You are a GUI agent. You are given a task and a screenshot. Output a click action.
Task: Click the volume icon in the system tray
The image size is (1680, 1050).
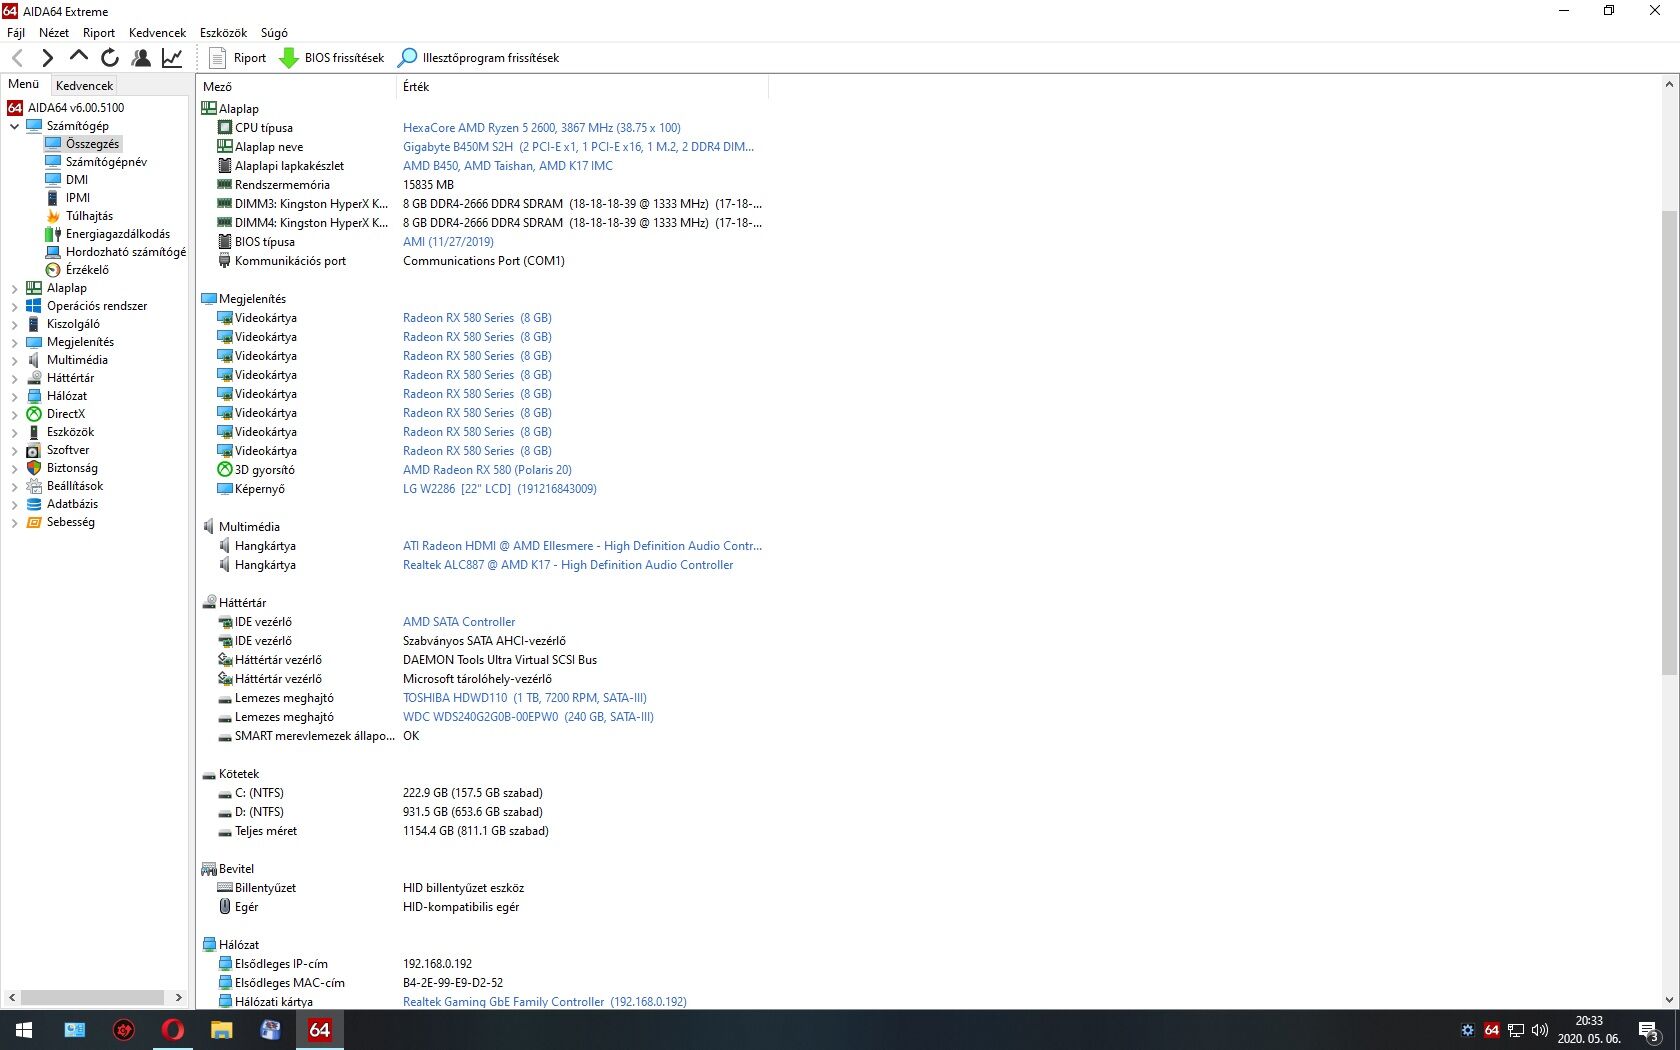1540,1030
